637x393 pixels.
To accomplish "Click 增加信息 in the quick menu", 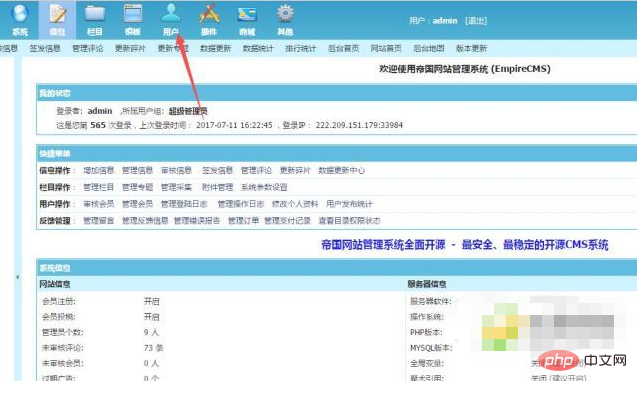I will click(99, 171).
